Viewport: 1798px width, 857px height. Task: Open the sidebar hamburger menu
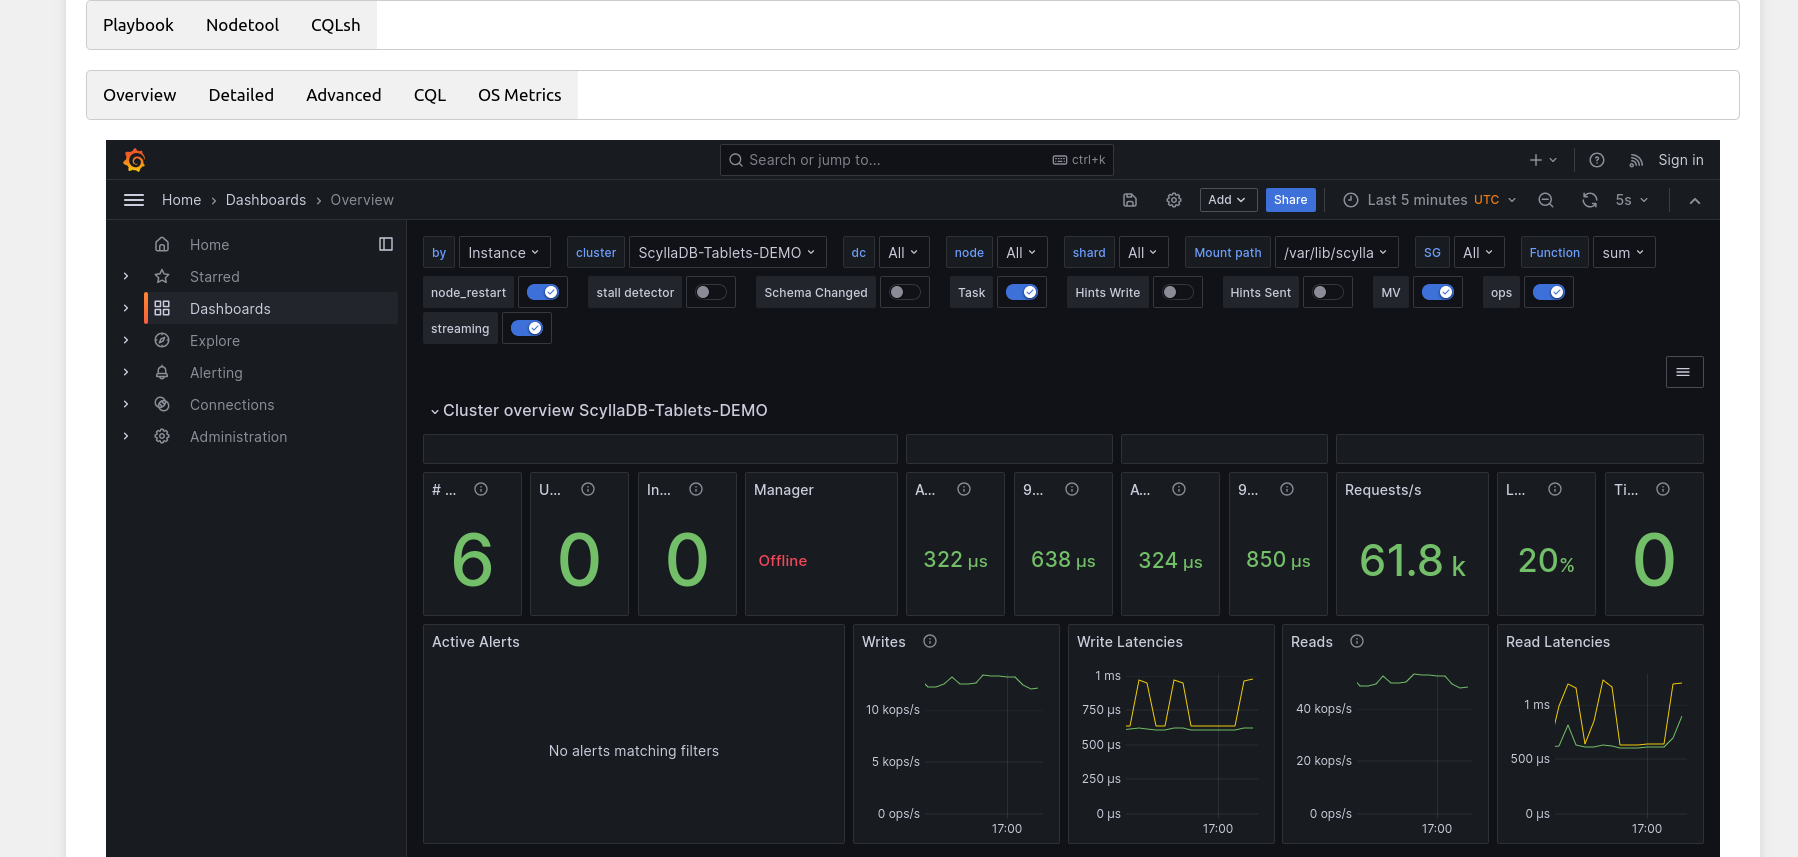click(134, 200)
